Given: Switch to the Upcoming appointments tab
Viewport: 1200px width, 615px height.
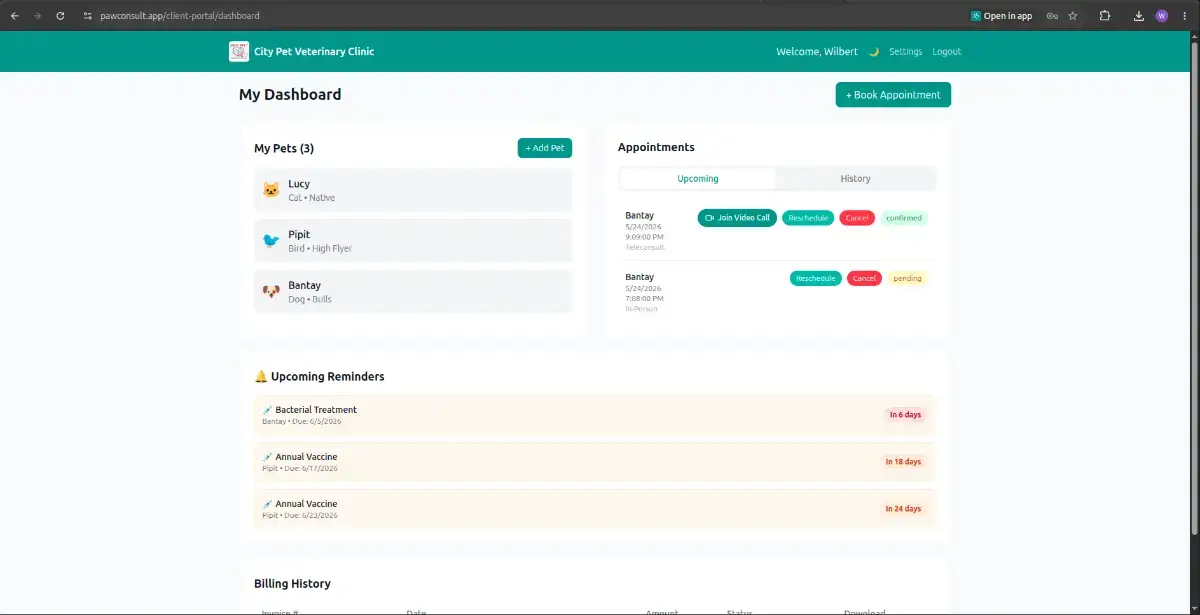Looking at the screenshot, I should click(x=698, y=179).
